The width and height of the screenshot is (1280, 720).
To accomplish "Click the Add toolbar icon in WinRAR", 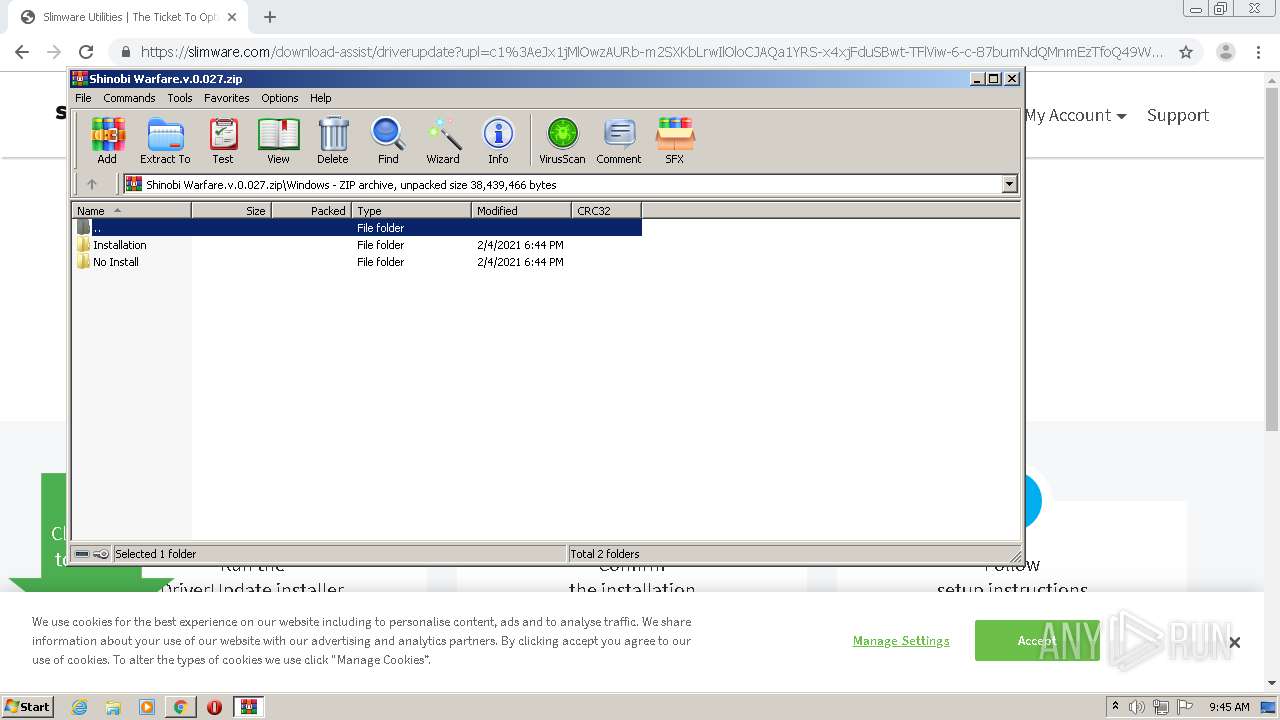I will (x=107, y=139).
